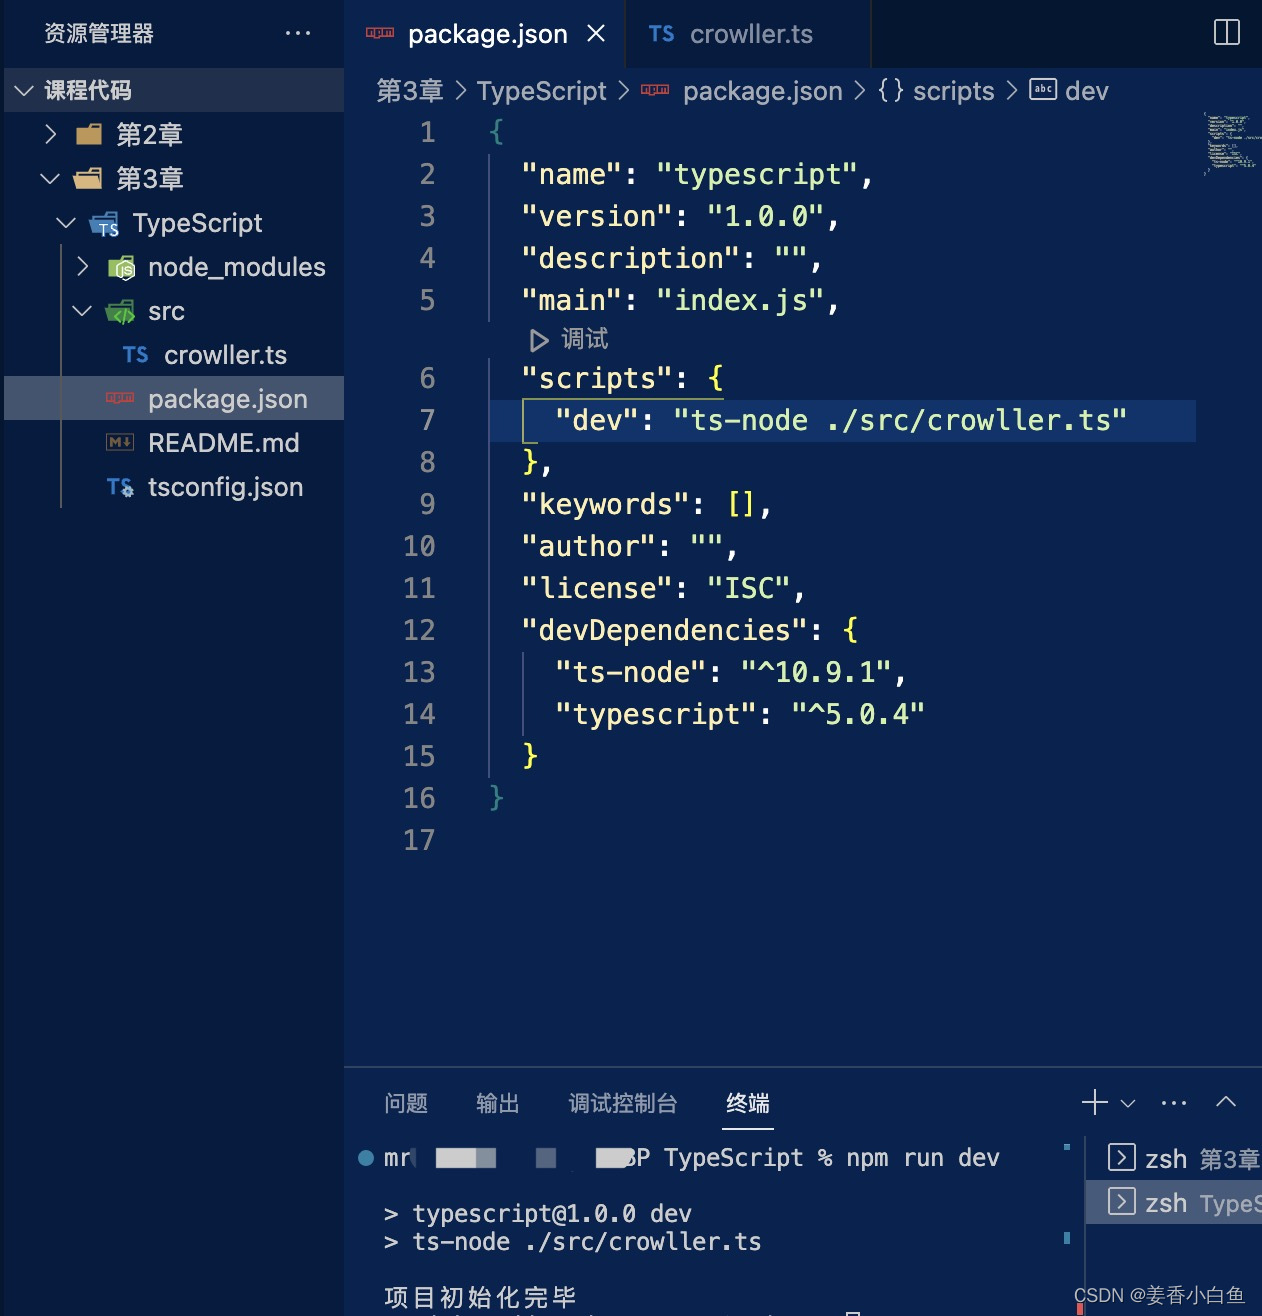The image size is (1262, 1316).
Task: Click the dev breadcrumb segment
Action: pos(1087,91)
